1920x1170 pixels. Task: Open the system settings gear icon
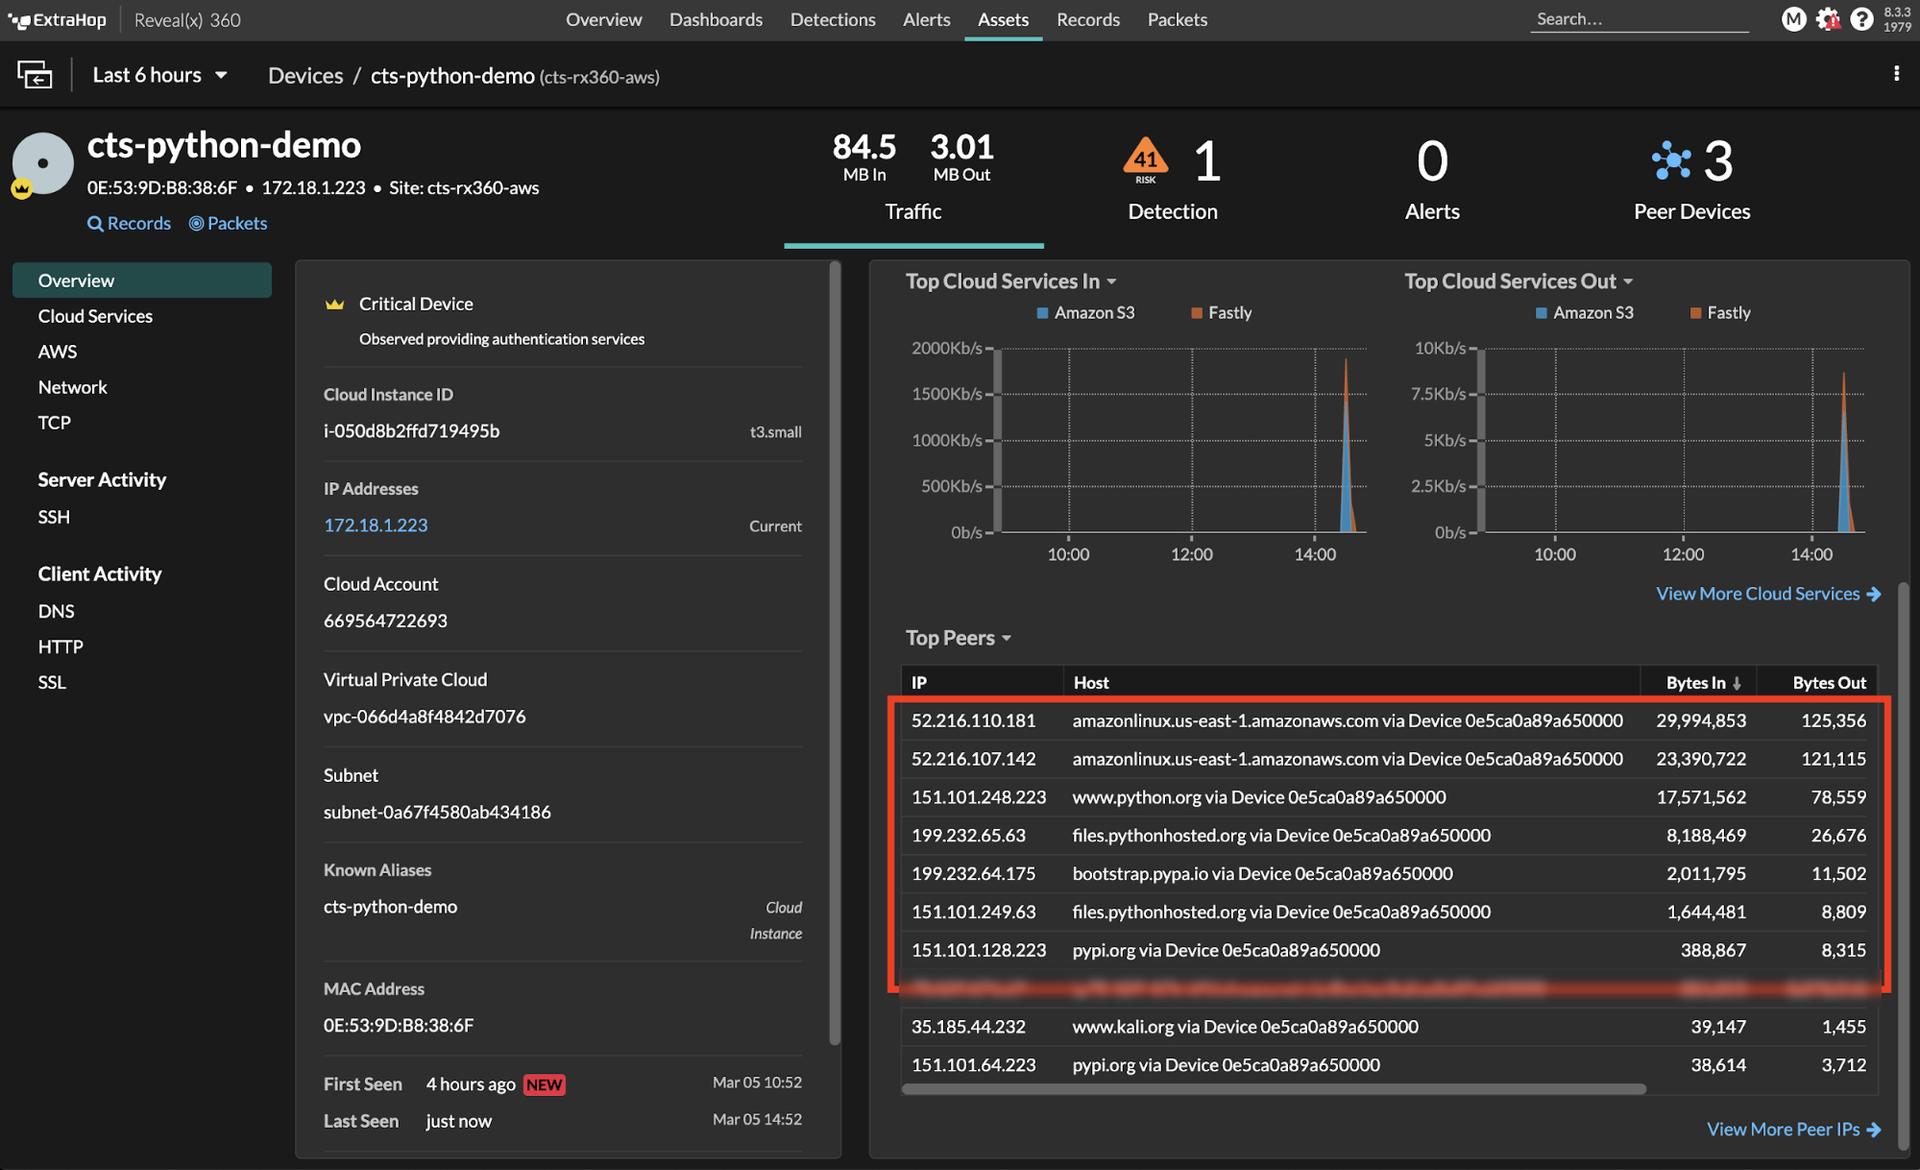[1828, 20]
